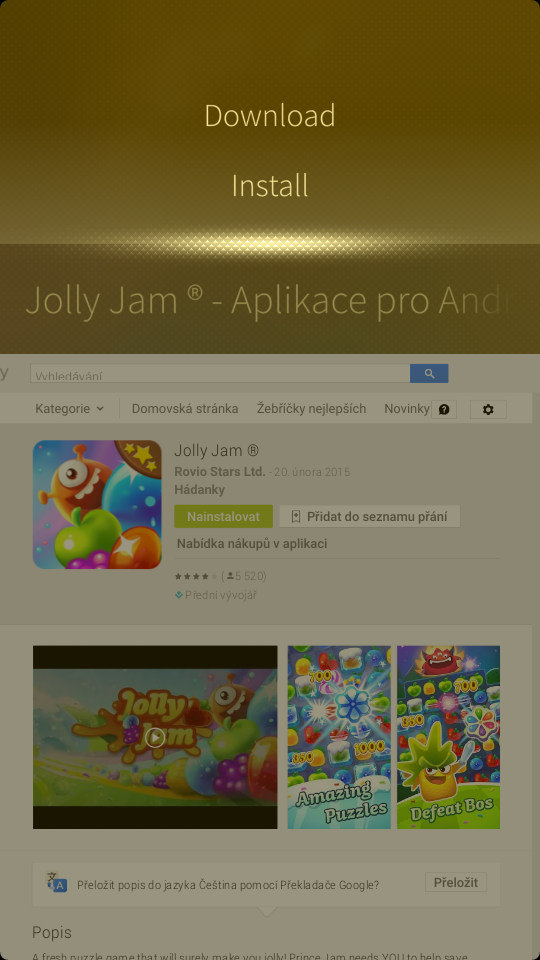Select Download from pulley menu
Image resolution: width=540 pixels, height=960 pixels.
tap(270, 115)
